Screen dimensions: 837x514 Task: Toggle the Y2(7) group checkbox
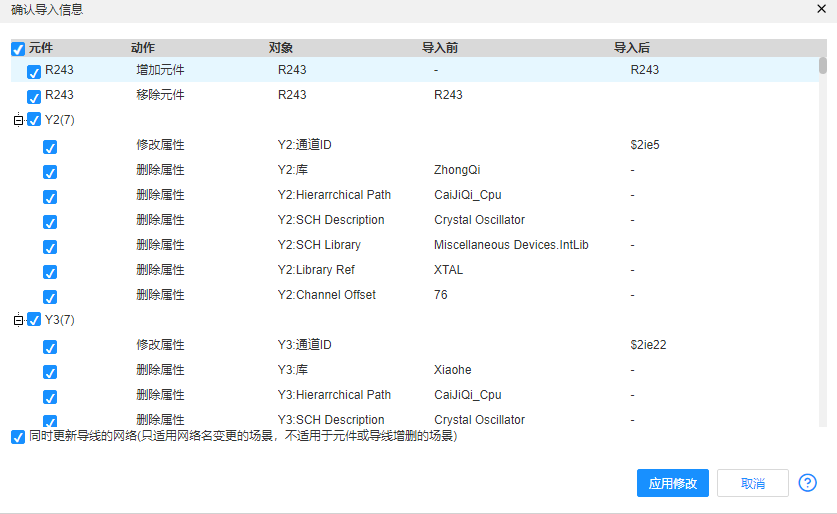coord(34,121)
